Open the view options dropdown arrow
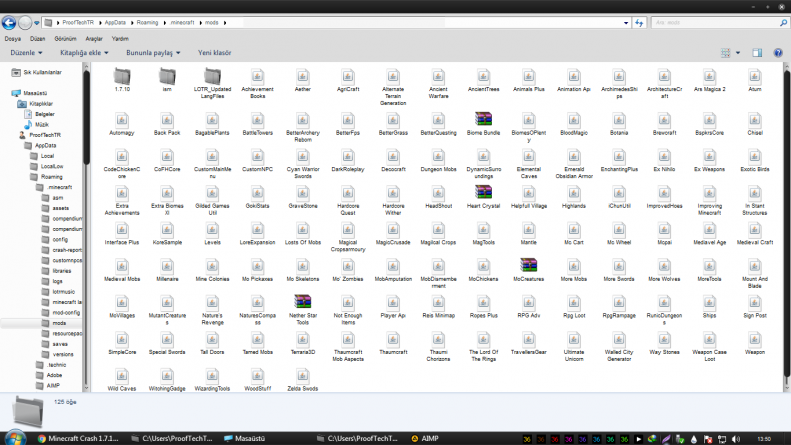Viewport: 791px width, 445px height. click(x=738, y=52)
